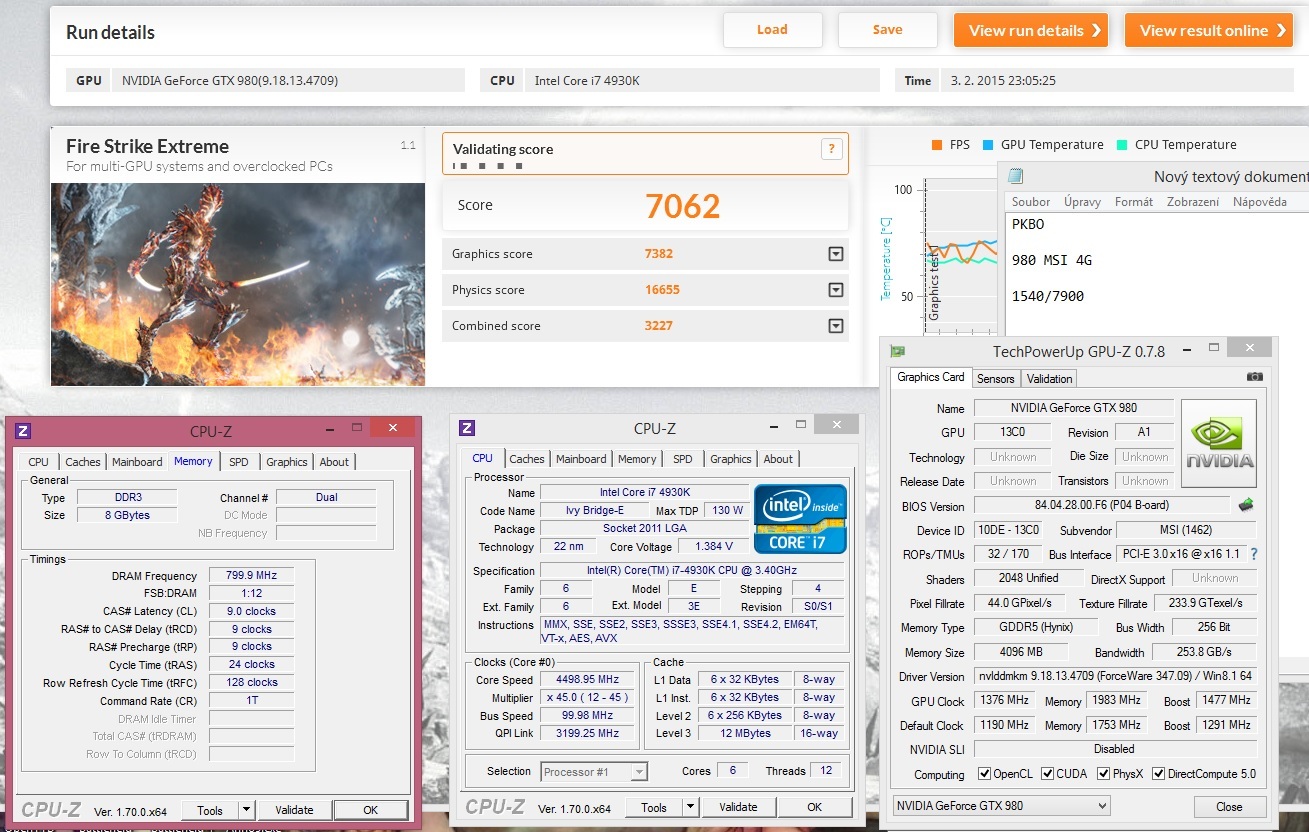Click the help question mark in Validating score
This screenshot has height=832, width=1309.
(x=831, y=149)
